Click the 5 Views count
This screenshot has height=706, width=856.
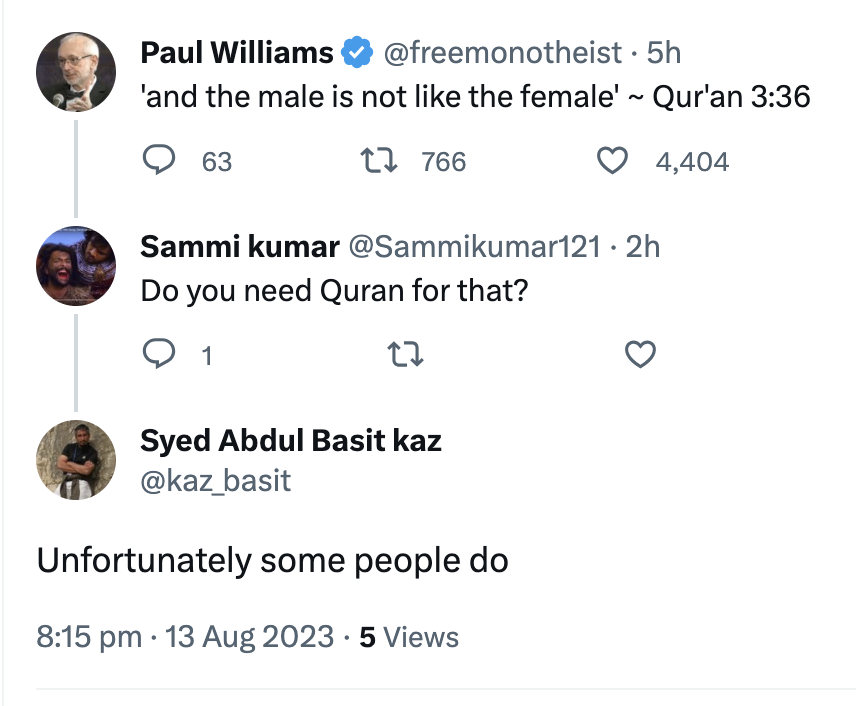[409, 637]
